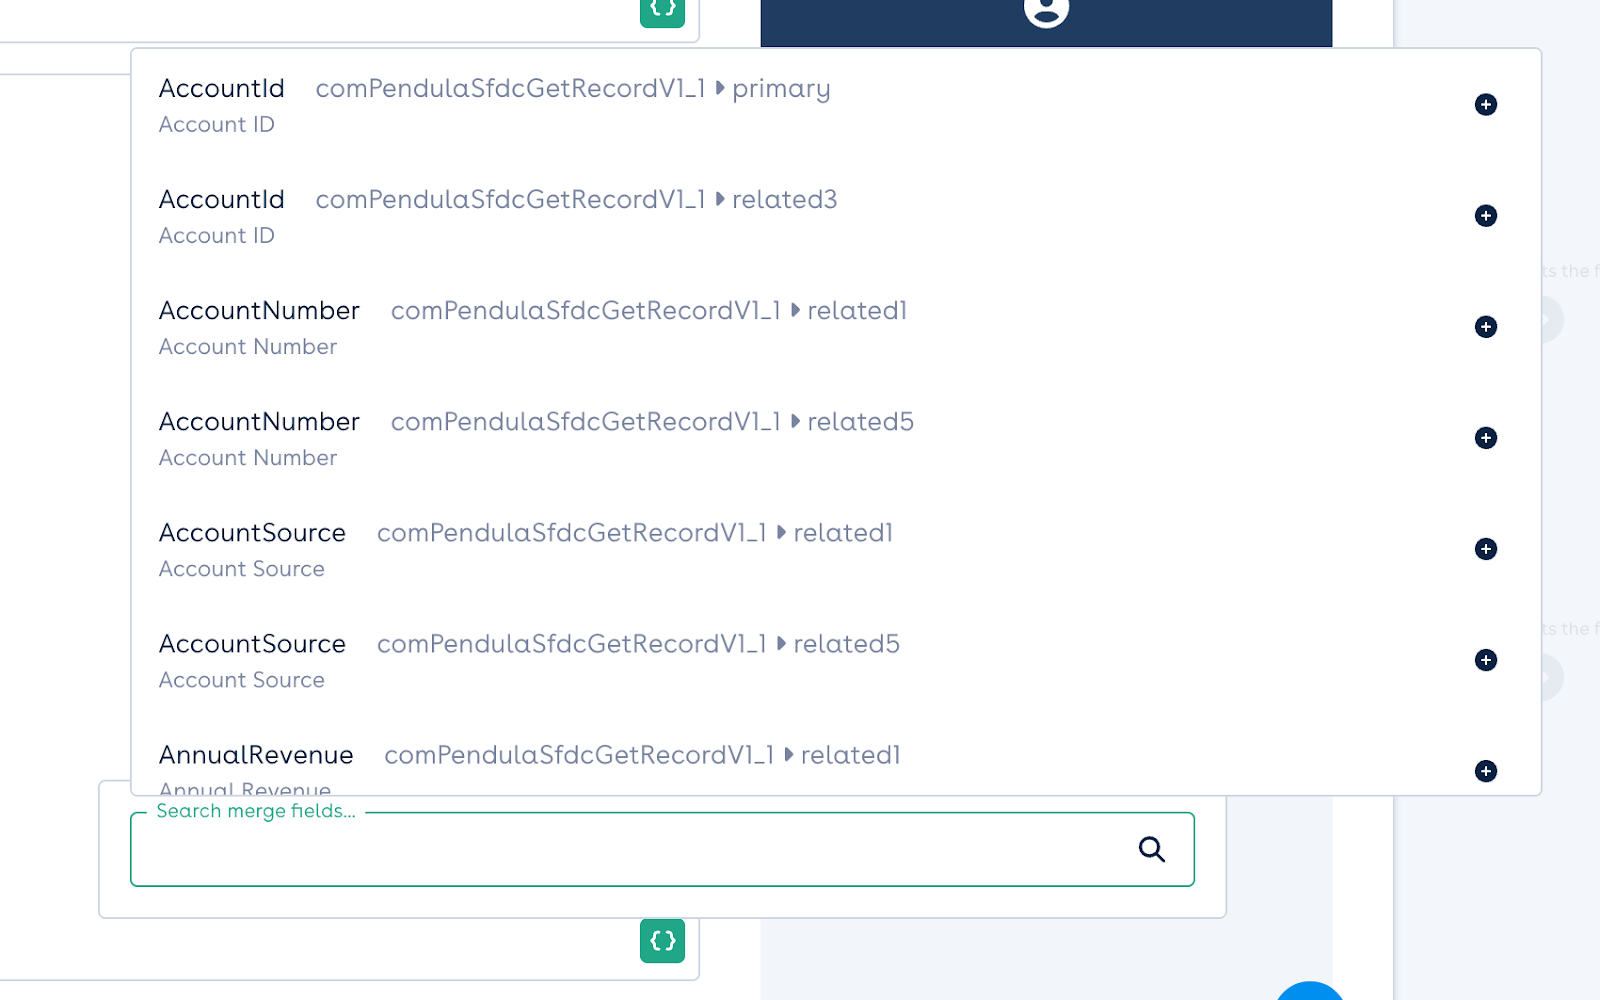
Task: Add AccountId primary merge field via plus icon
Action: pos(1485,105)
